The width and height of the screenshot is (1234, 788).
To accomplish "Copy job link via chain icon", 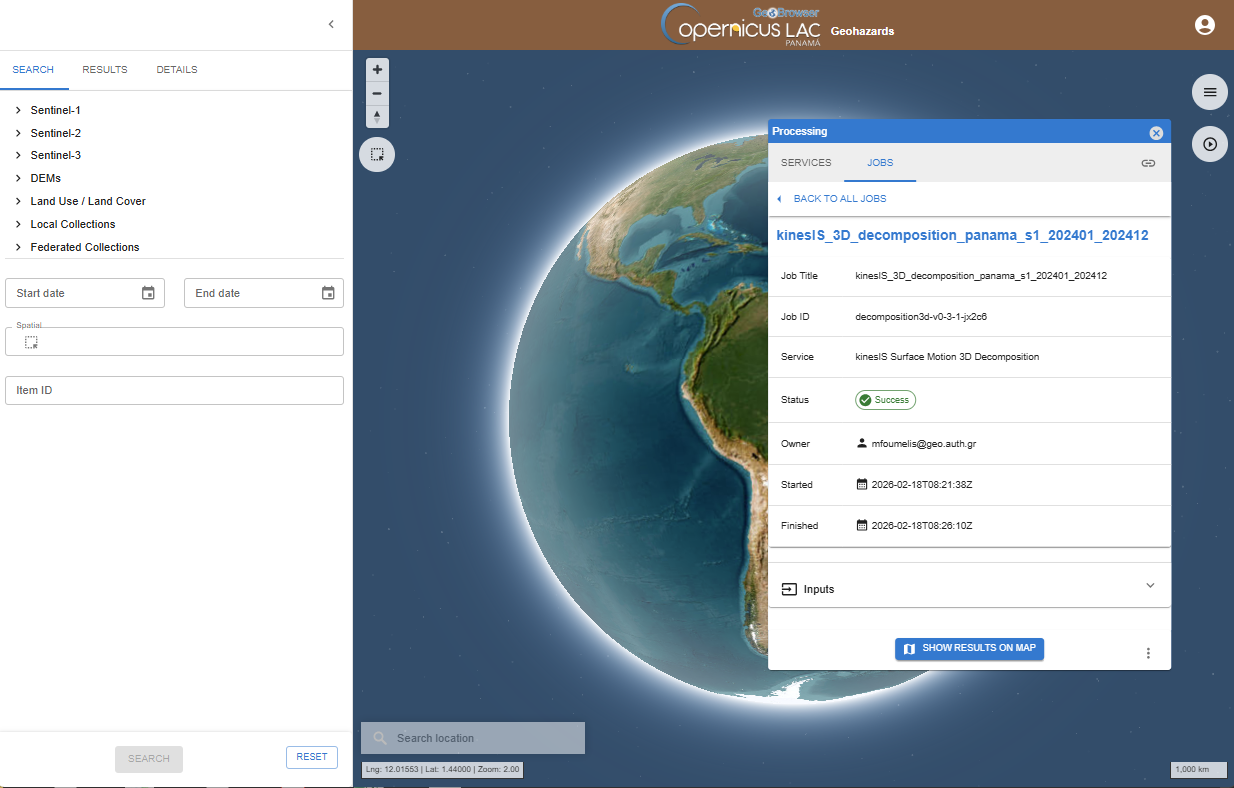I will (x=1148, y=163).
